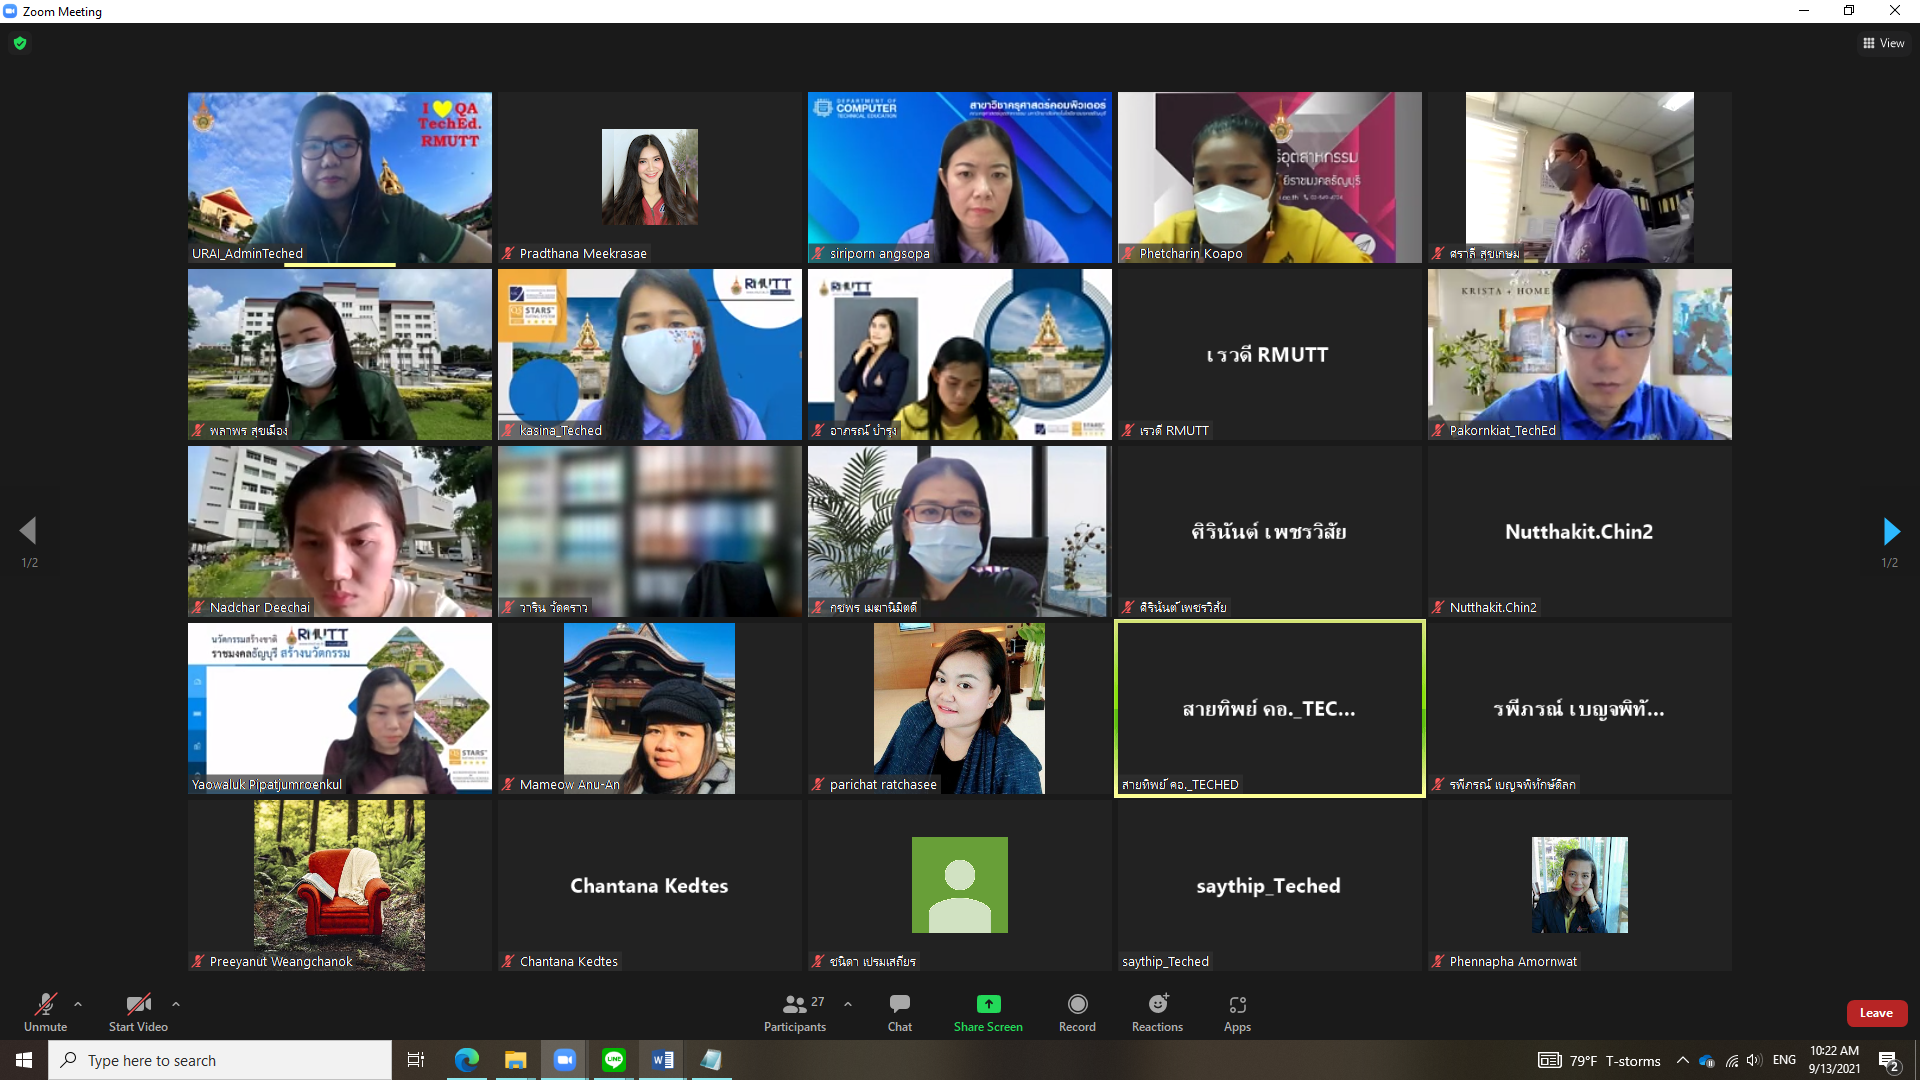1920x1080 pixels.
Task: Leave the meeting
Action: click(x=1876, y=1013)
